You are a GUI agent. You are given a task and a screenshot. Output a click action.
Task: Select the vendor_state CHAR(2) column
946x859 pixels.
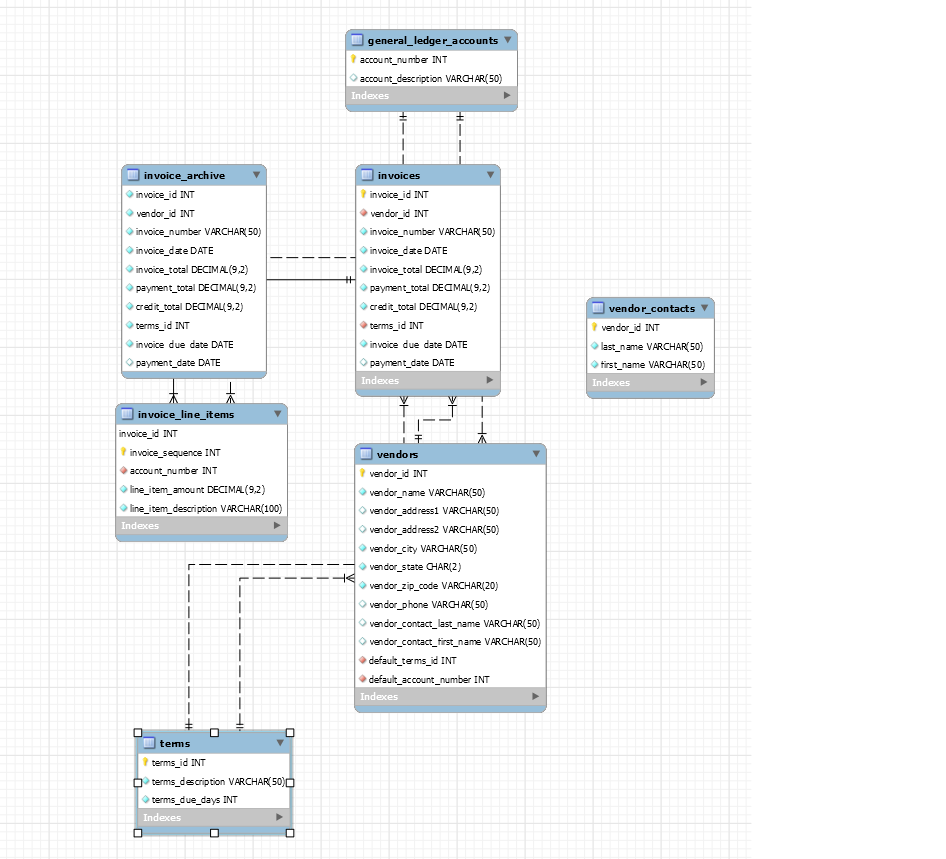pos(450,566)
